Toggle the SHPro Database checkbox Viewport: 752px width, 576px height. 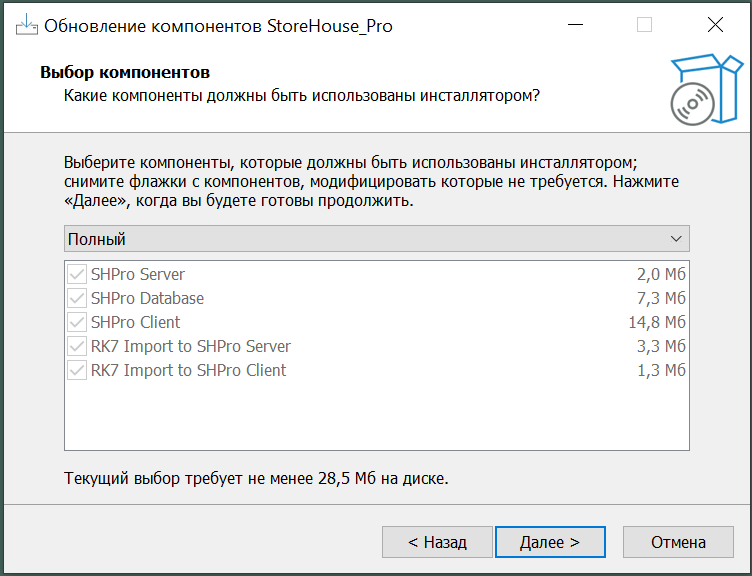click(77, 298)
